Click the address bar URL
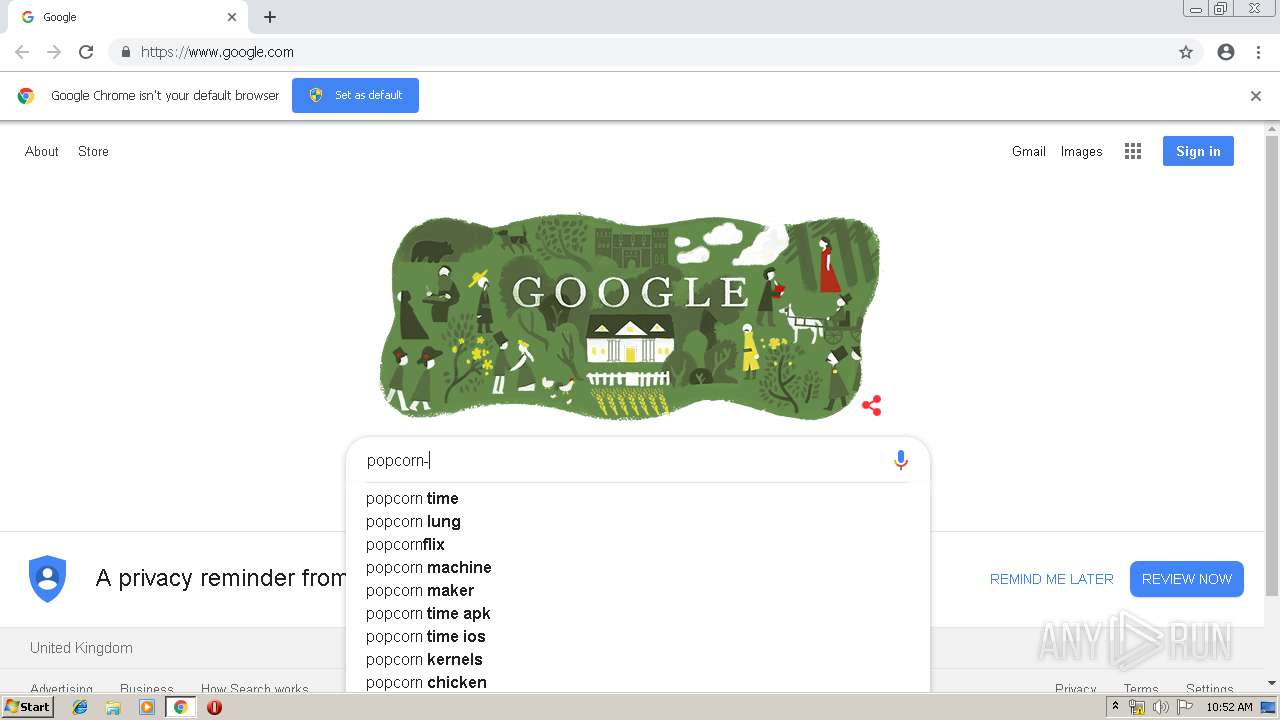 tap(217, 52)
